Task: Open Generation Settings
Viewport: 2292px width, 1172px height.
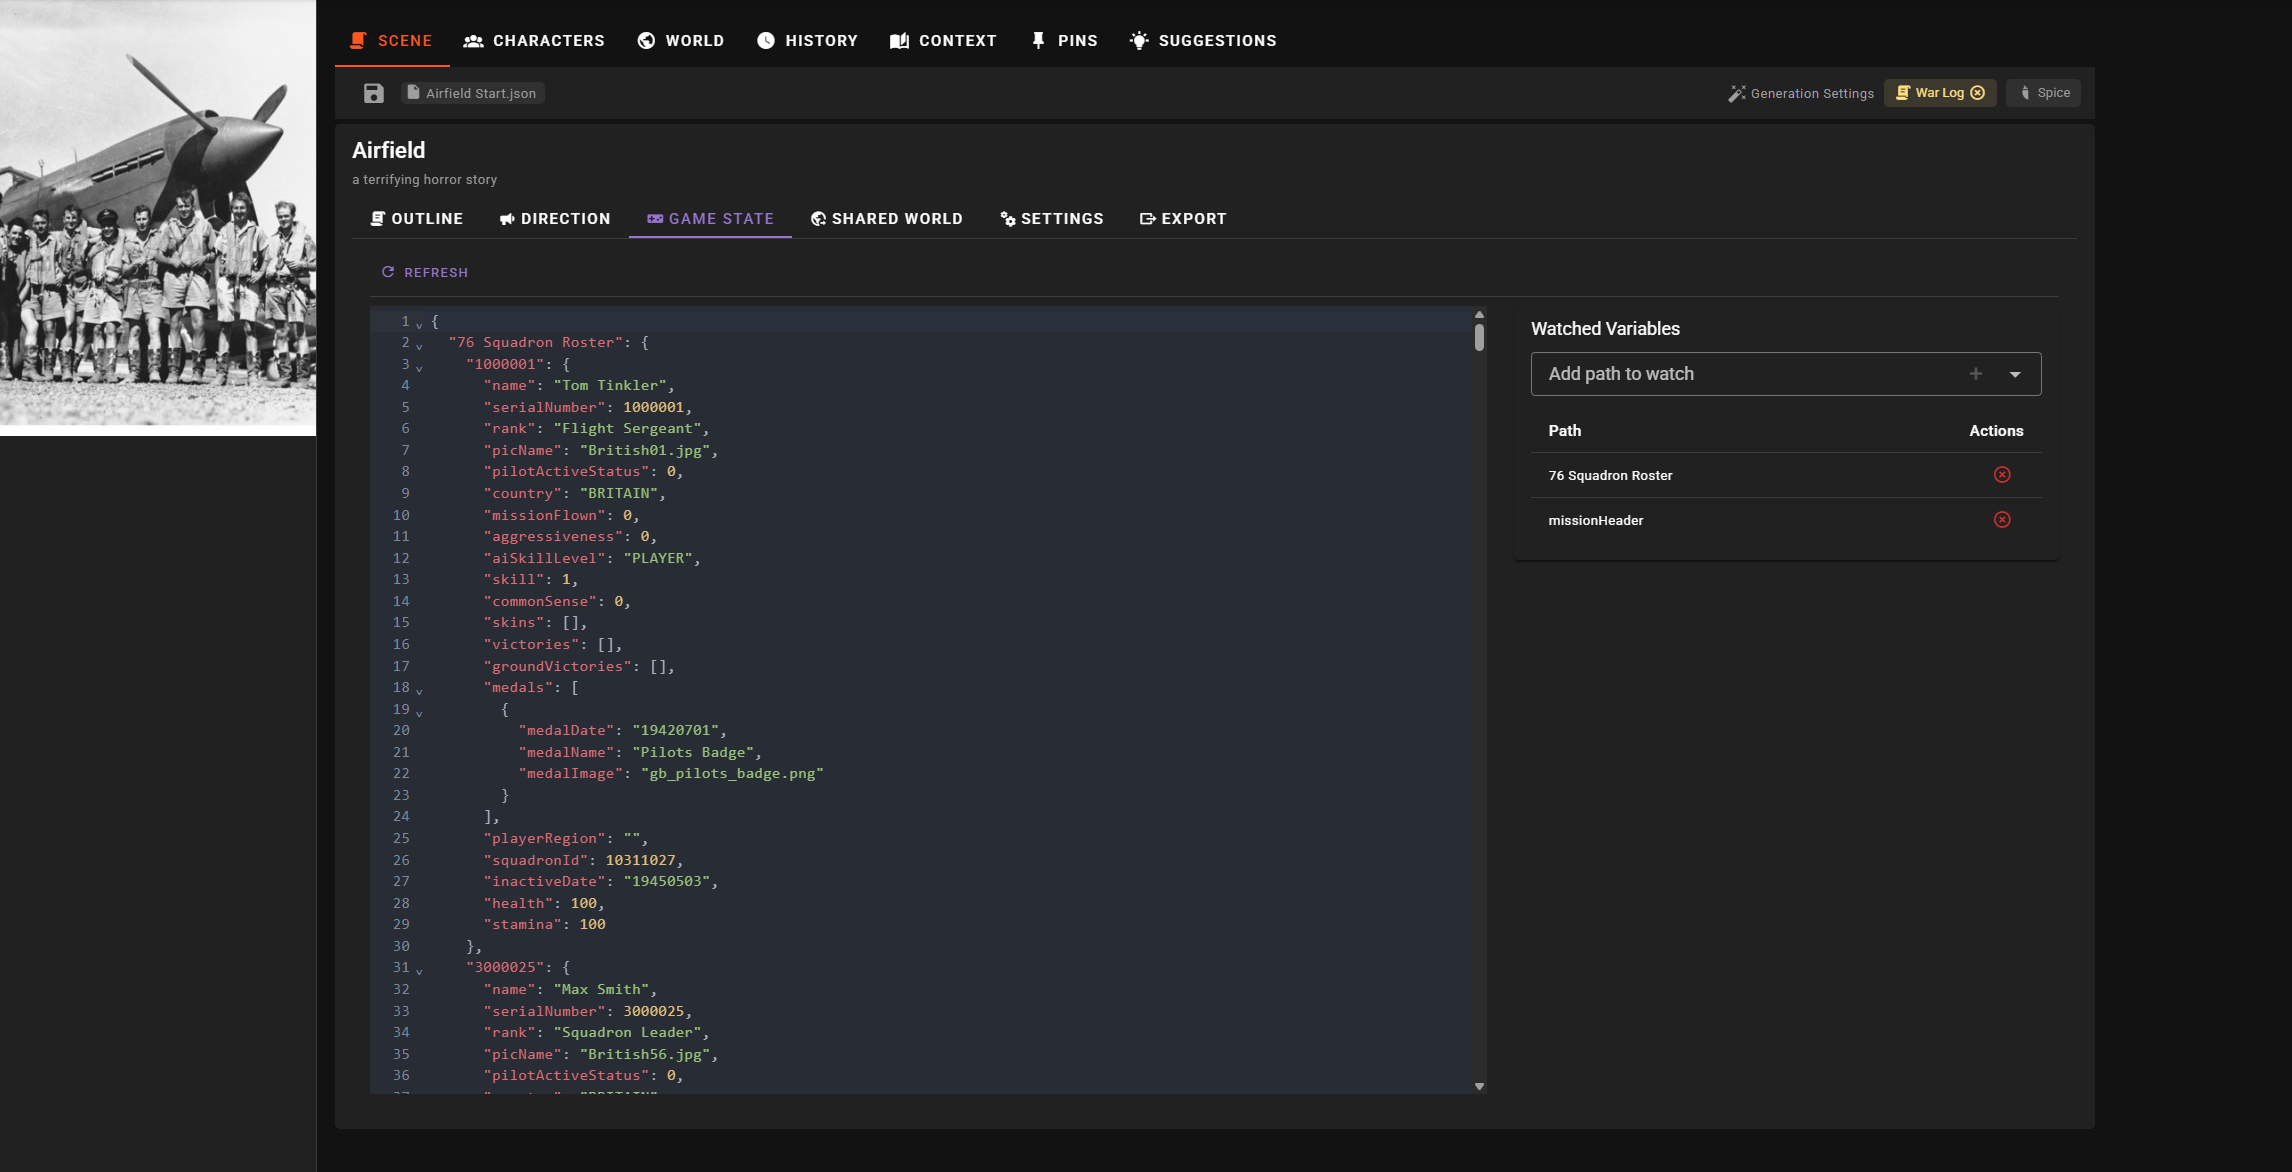Action: (1801, 93)
